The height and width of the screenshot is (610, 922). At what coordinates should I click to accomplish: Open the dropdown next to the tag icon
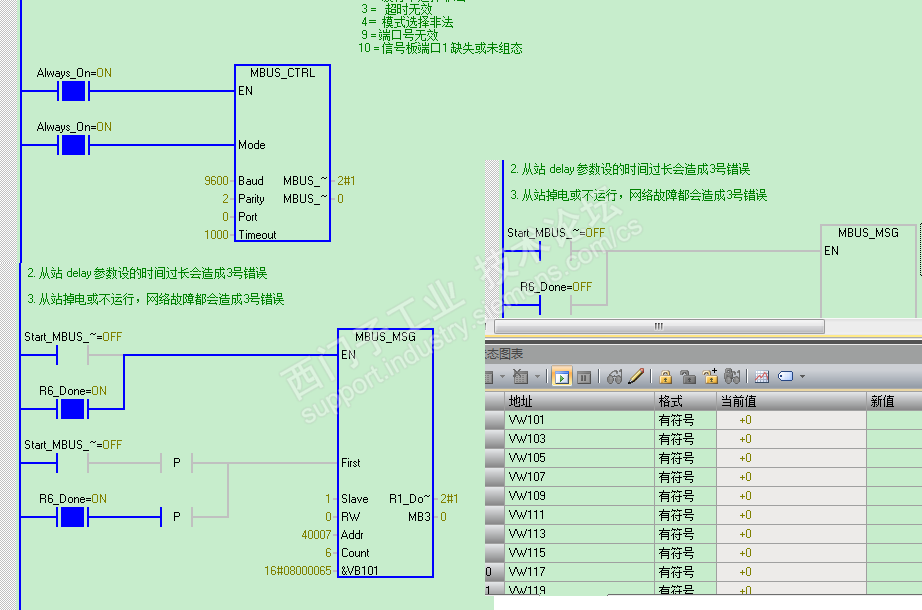point(803,377)
